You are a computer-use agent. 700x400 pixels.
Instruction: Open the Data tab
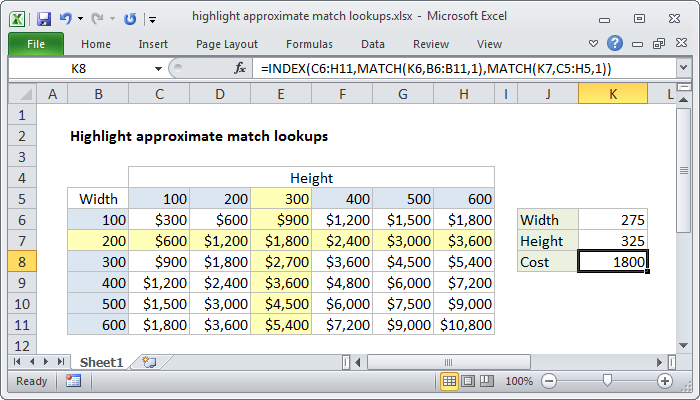(373, 44)
